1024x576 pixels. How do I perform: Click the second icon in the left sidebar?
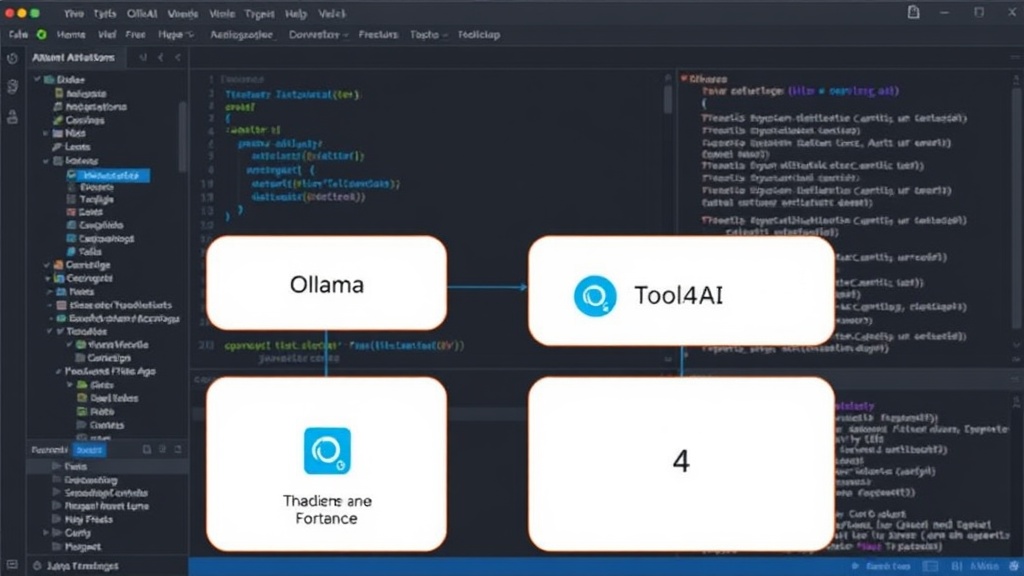12,87
